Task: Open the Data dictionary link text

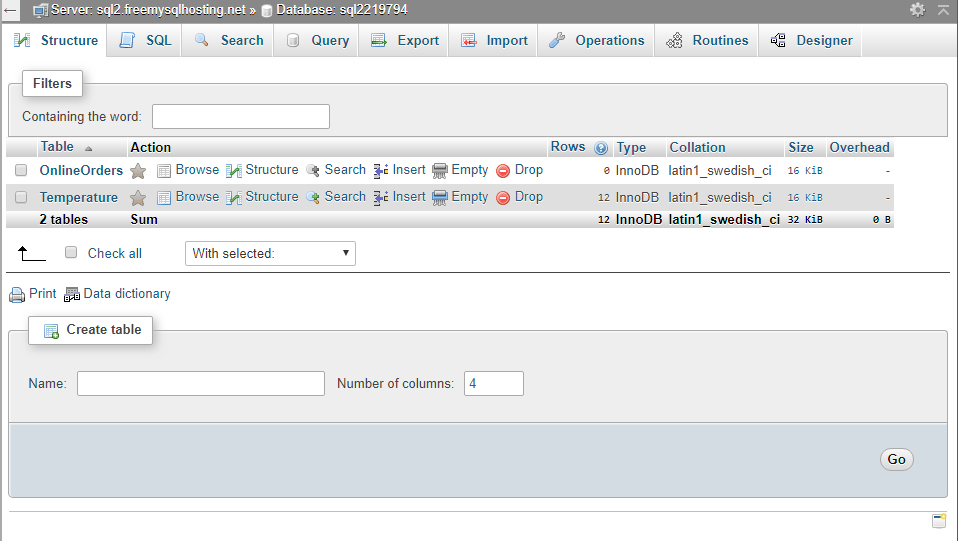Action: (x=127, y=293)
